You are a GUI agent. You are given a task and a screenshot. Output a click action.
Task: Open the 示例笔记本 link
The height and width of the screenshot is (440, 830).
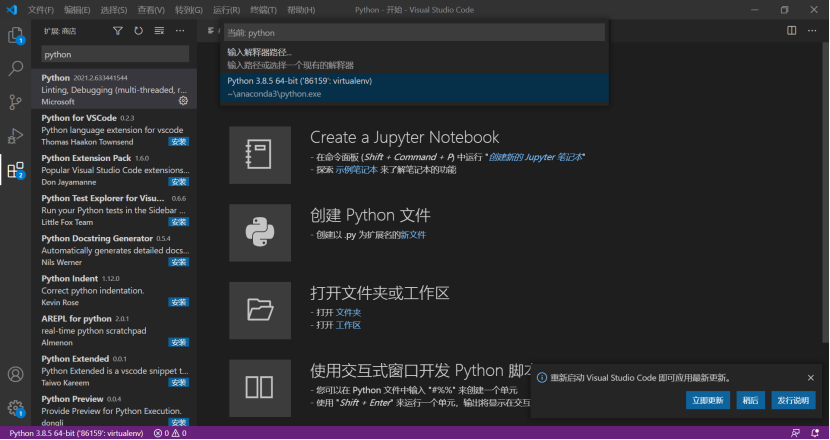point(357,170)
